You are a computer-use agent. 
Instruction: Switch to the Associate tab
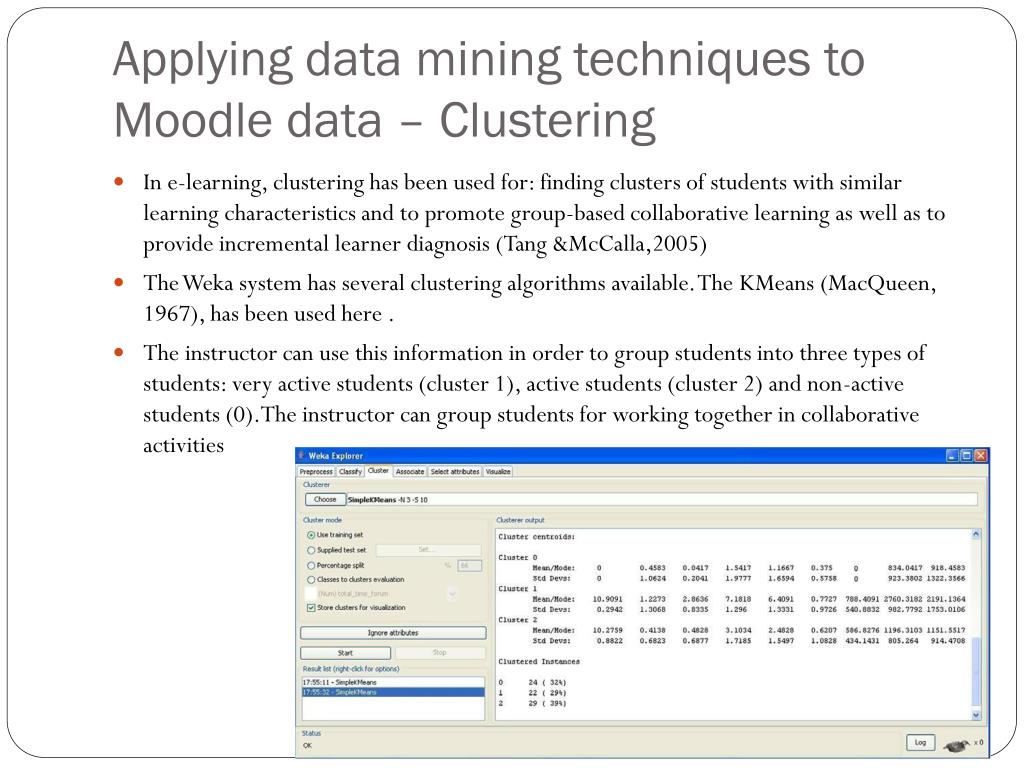409,472
